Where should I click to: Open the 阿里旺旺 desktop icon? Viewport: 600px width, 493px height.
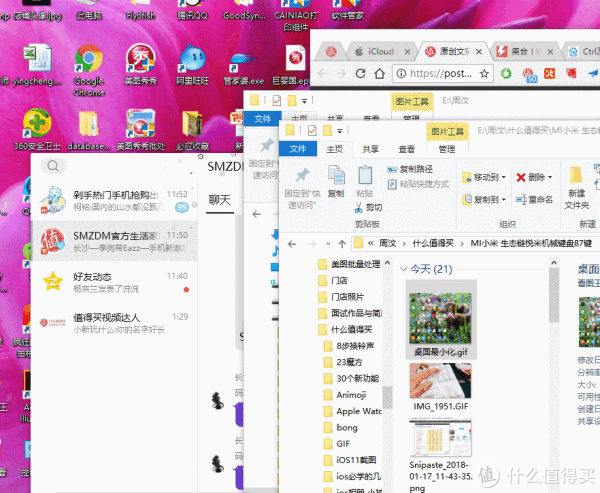[192, 64]
